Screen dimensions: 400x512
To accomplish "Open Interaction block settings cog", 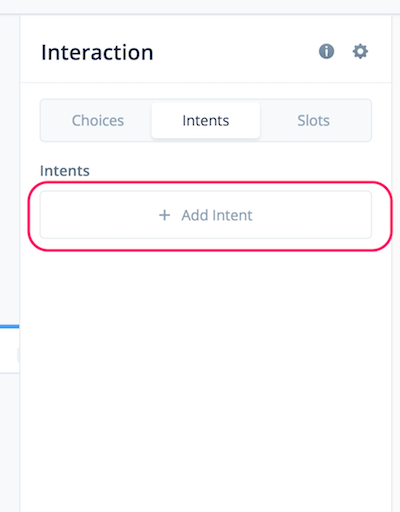I will click(x=360, y=52).
